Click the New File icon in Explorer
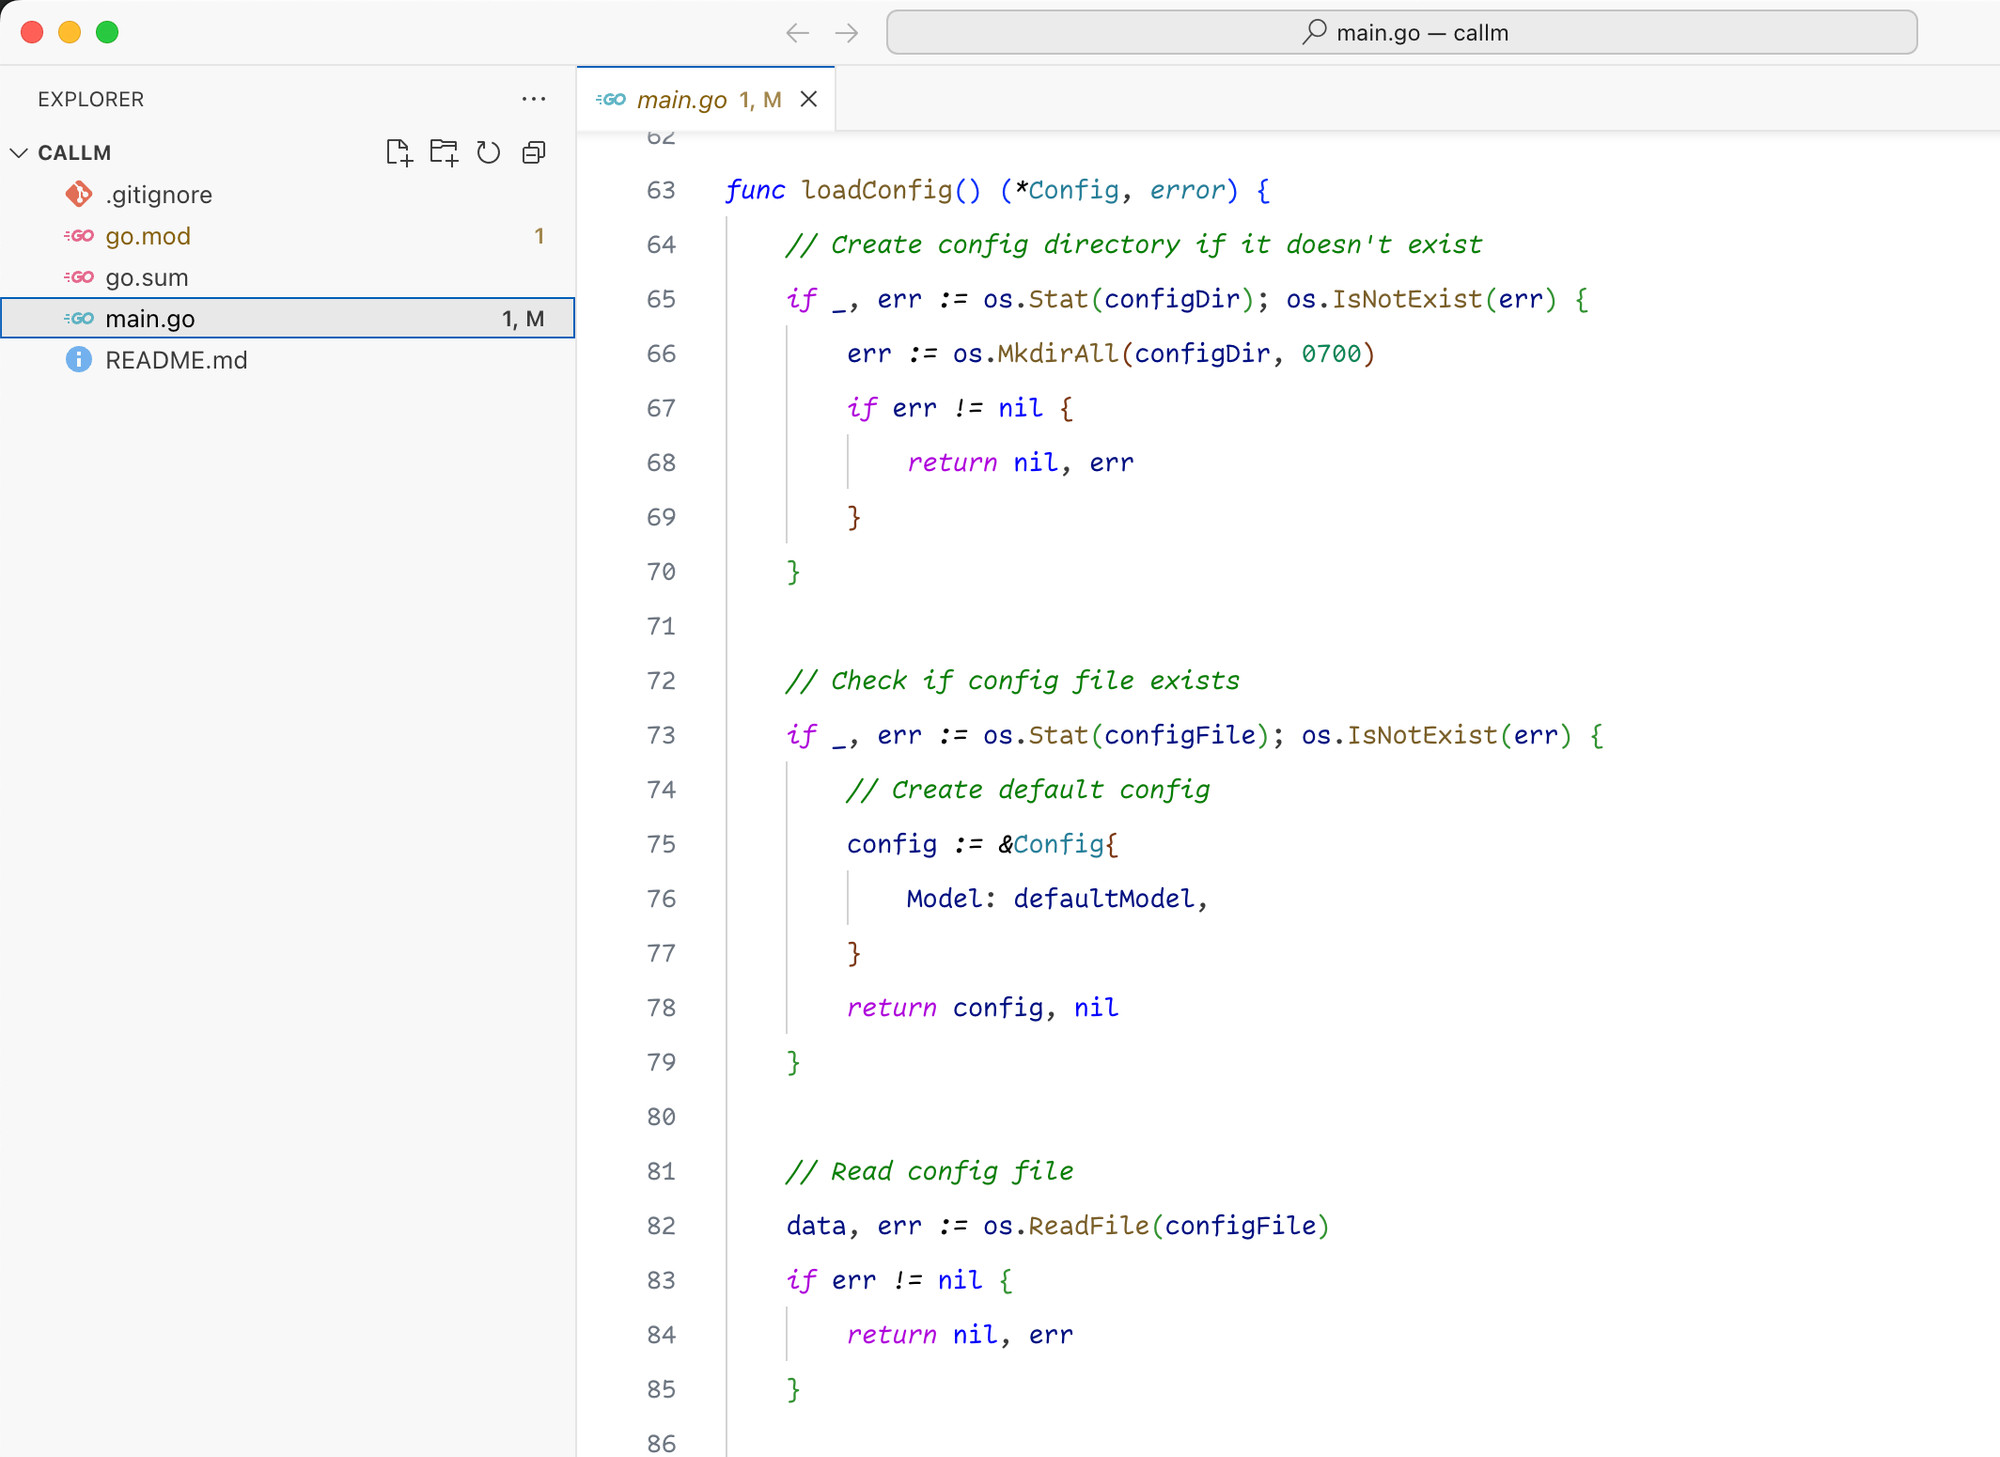 399,152
